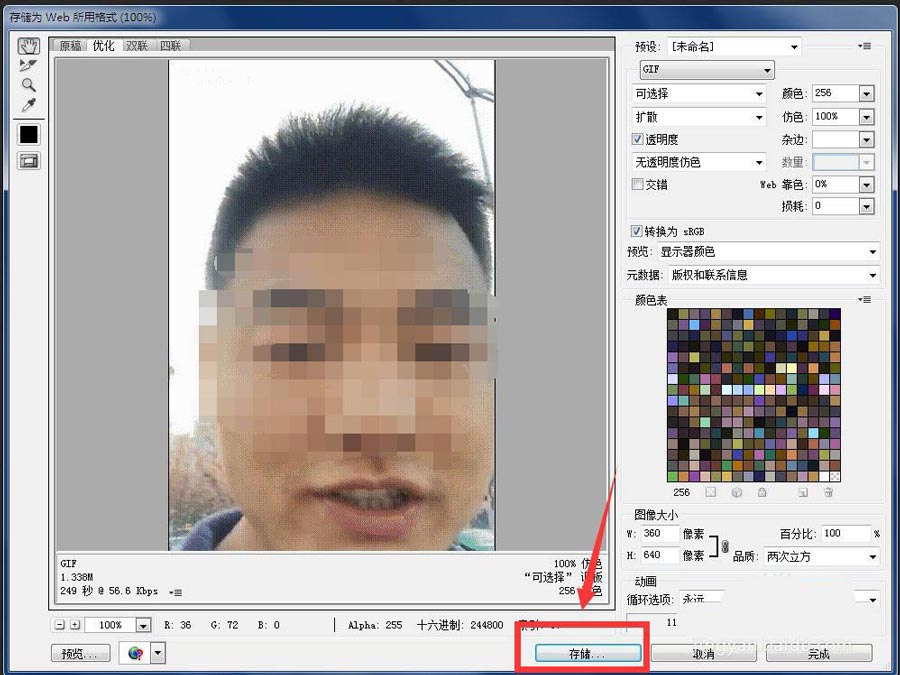Click the 完成 done button
The image size is (900, 675).
(819, 652)
